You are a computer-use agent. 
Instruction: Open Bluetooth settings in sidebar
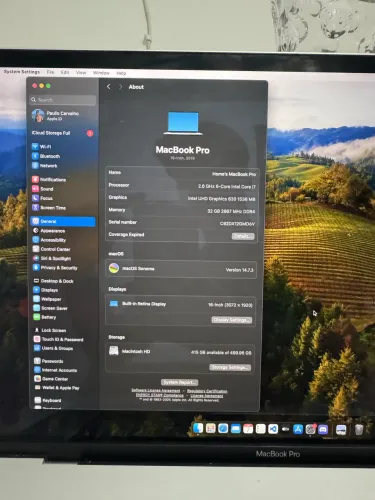point(46,156)
